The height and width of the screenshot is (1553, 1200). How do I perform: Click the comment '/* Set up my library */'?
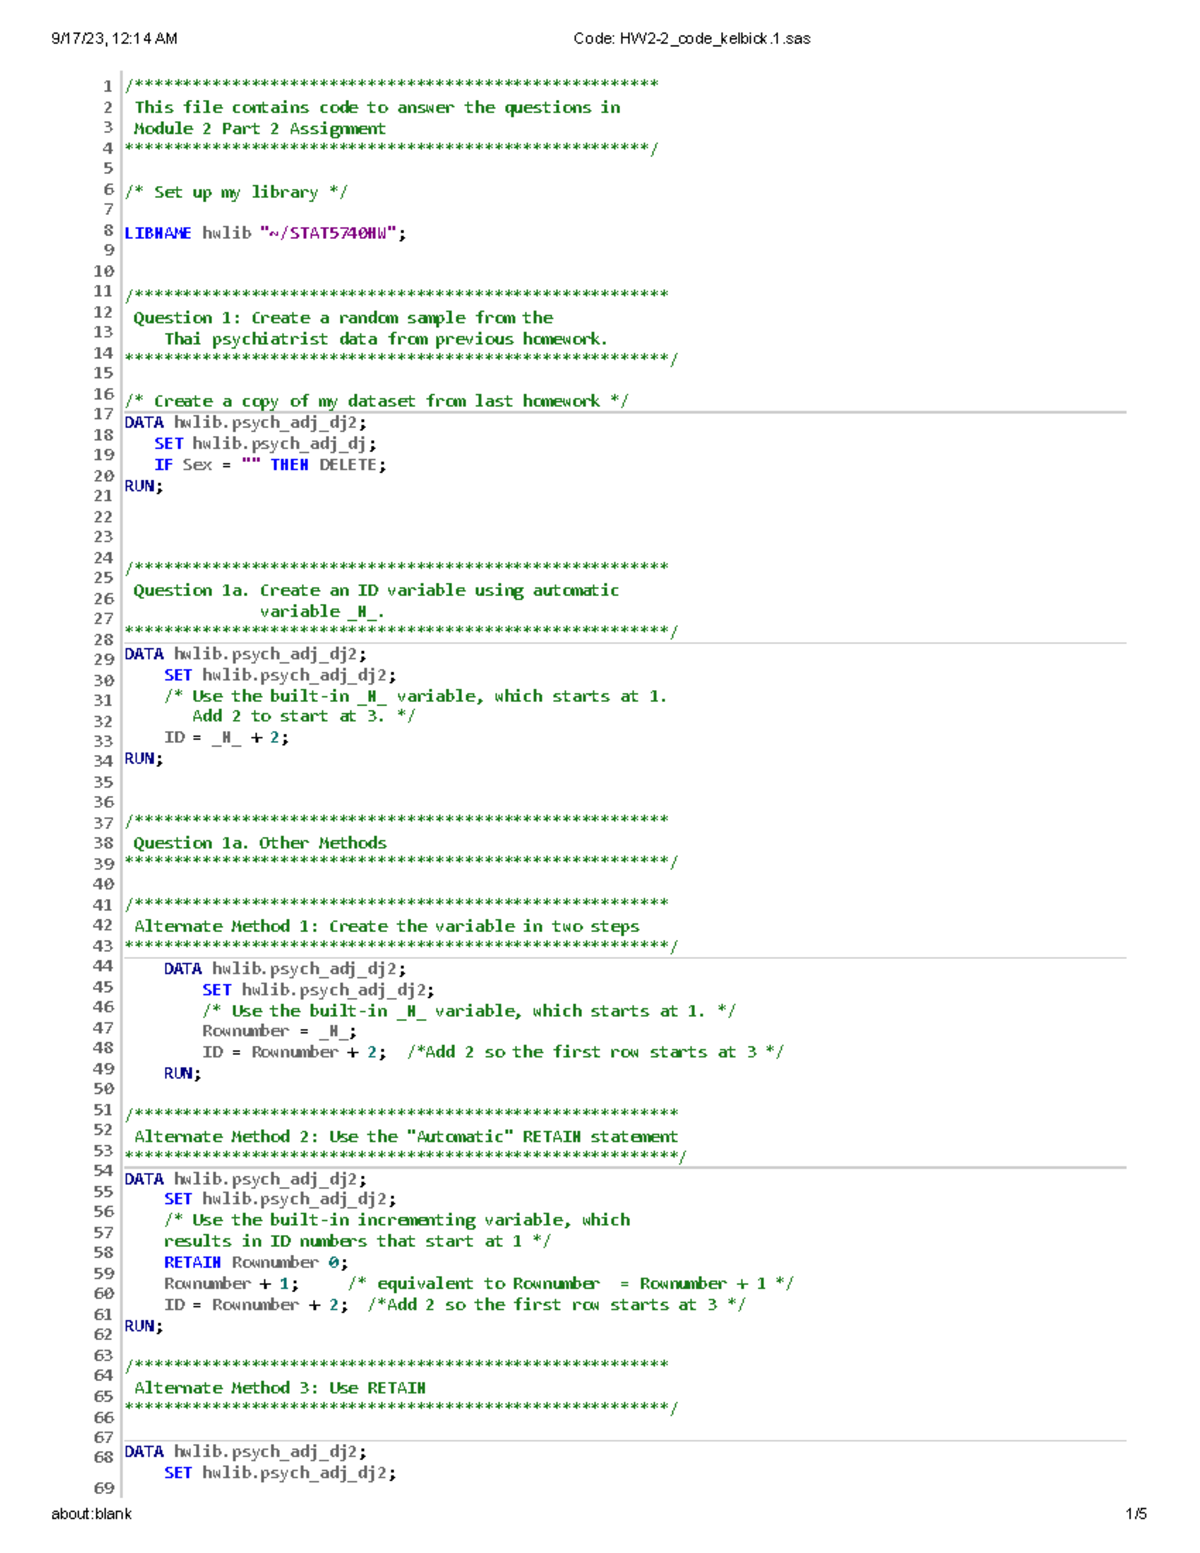point(236,192)
